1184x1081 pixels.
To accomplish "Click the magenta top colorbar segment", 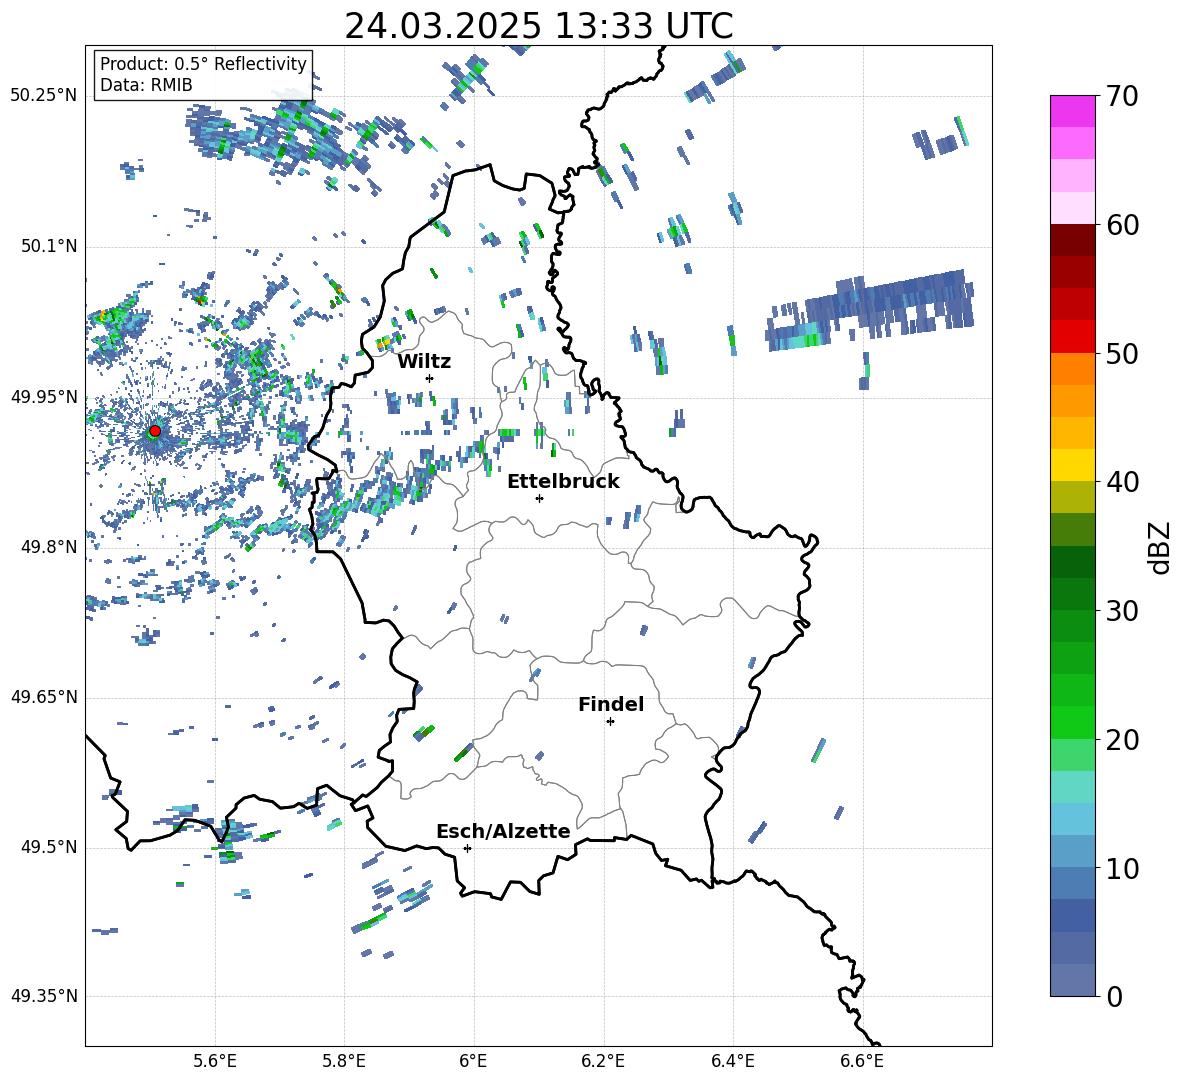I will 1072,111.
